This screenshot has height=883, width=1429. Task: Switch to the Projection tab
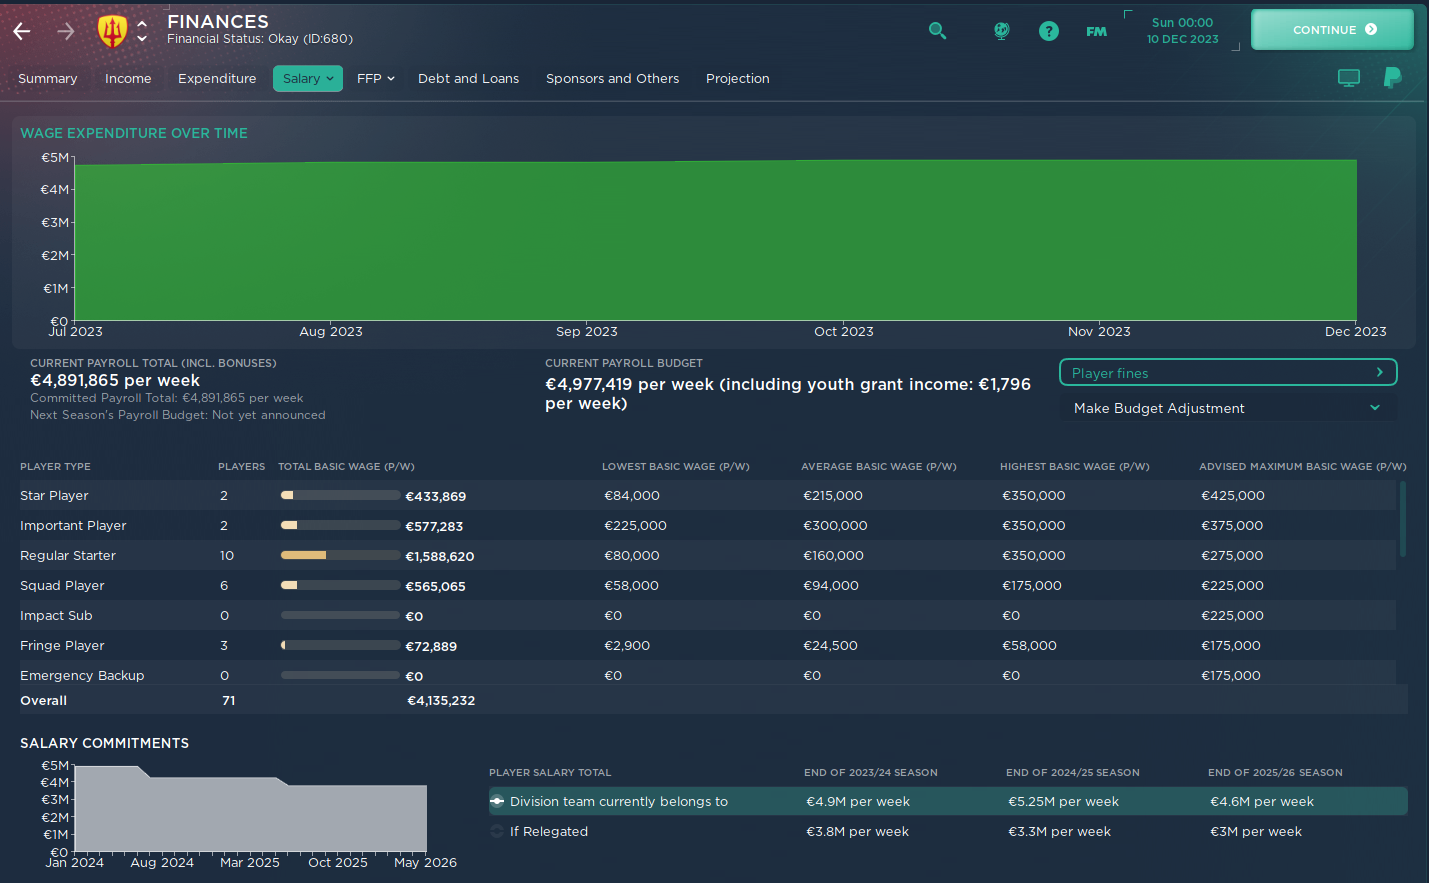[737, 78]
